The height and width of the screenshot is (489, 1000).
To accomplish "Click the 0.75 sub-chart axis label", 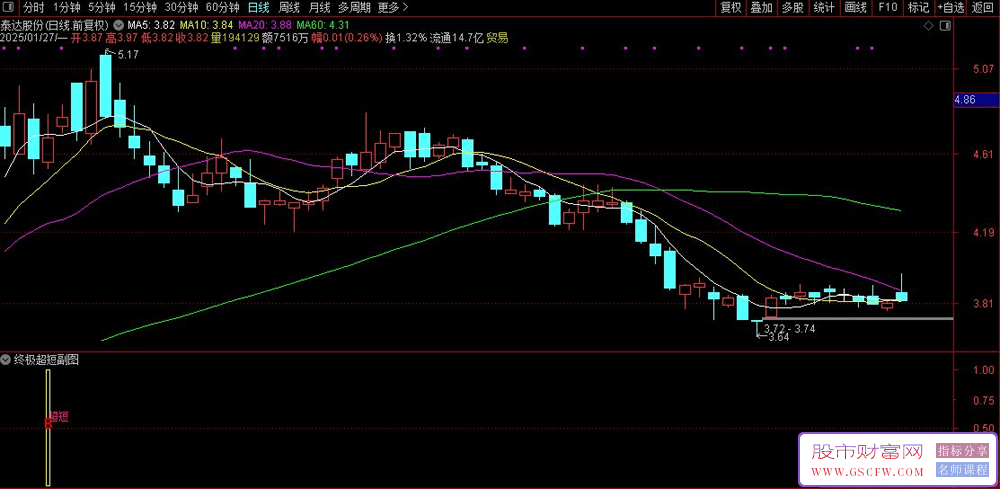I will [985, 400].
